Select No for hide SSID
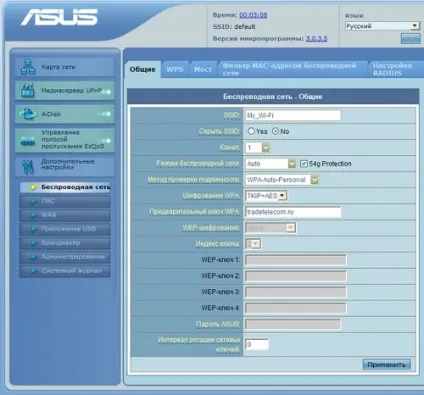This screenshot has height=395, width=424. click(x=275, y=131)
